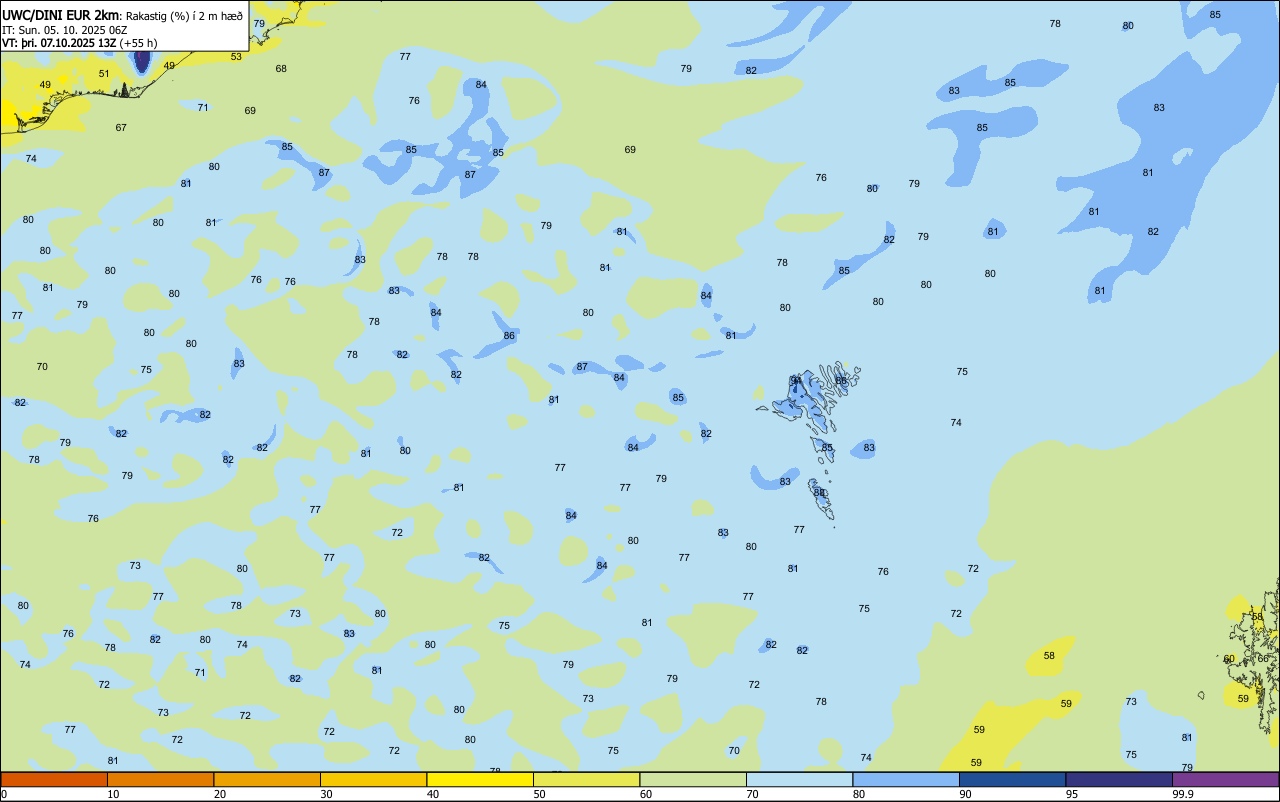
Task: Click the 'VT: þri. 07.10.2025 13Z' line
Action: click(59, 43)
